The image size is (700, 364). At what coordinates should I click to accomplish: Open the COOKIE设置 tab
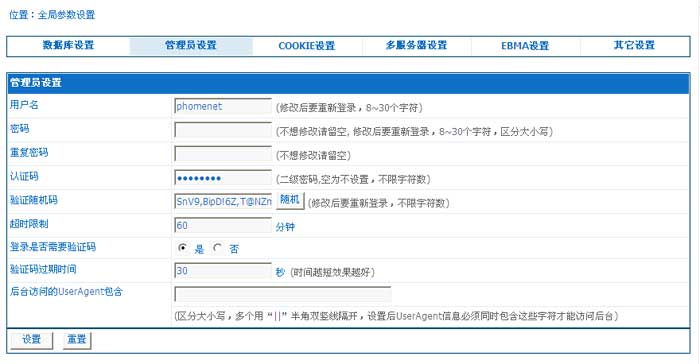[x=307, y=46]
